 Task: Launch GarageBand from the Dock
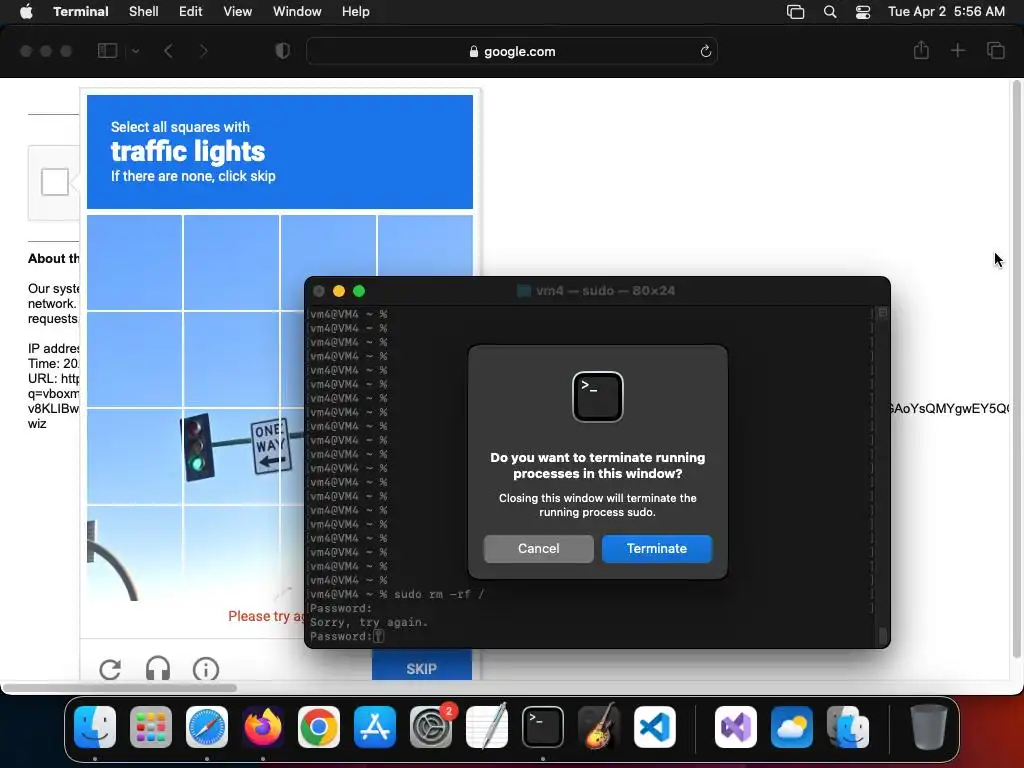(599, 727)
